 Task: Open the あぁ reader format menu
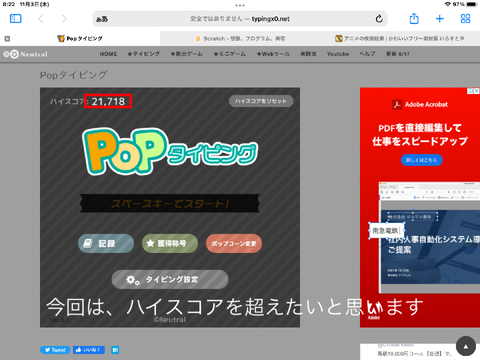coord(102,19)
